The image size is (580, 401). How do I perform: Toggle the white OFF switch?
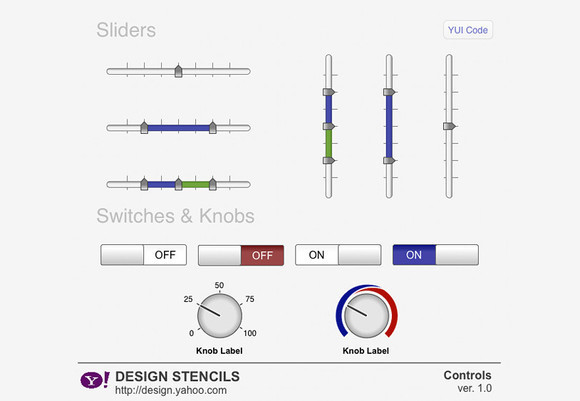(144, 255)
